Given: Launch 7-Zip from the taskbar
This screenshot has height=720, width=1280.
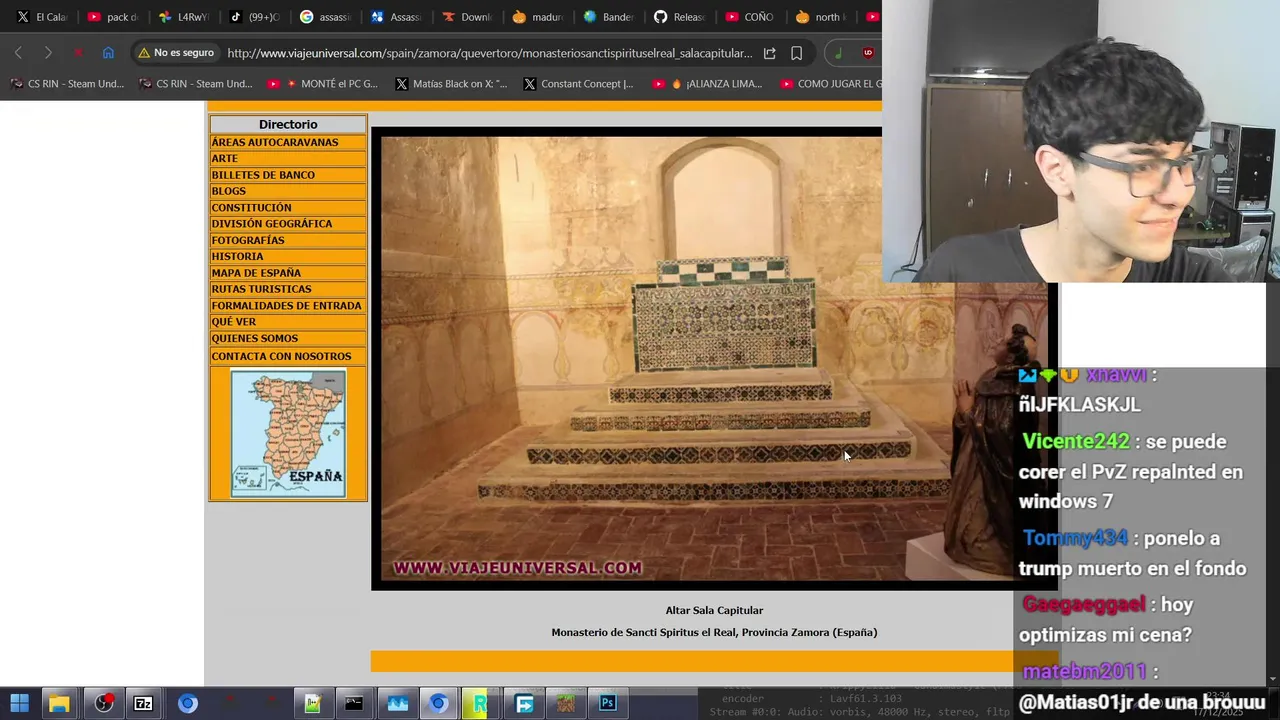Looking at the screenshot, I should (x=143, y=703).
